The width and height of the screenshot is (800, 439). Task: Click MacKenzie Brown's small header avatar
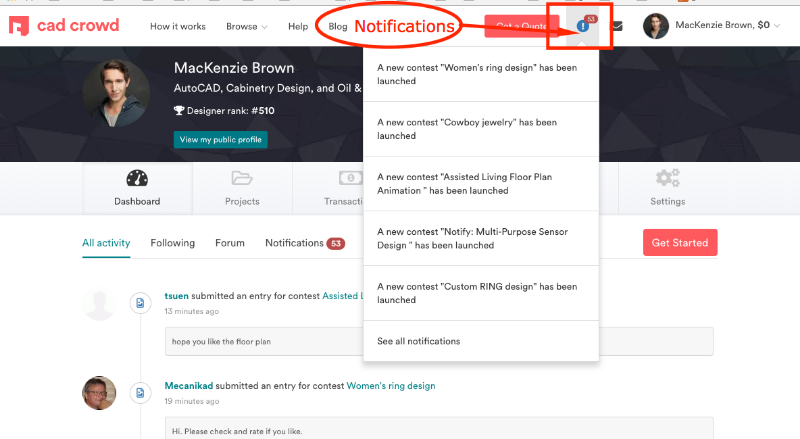pyautogui.click(x=656, y=26)
